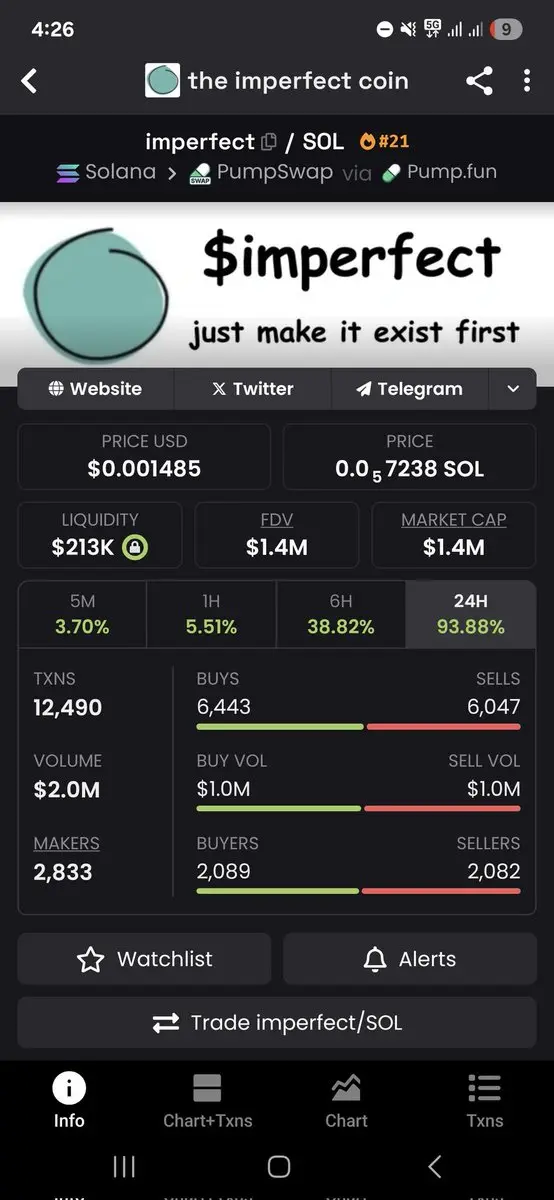Toggle the Alerts bell button
554x1200 pixels.
409,959
